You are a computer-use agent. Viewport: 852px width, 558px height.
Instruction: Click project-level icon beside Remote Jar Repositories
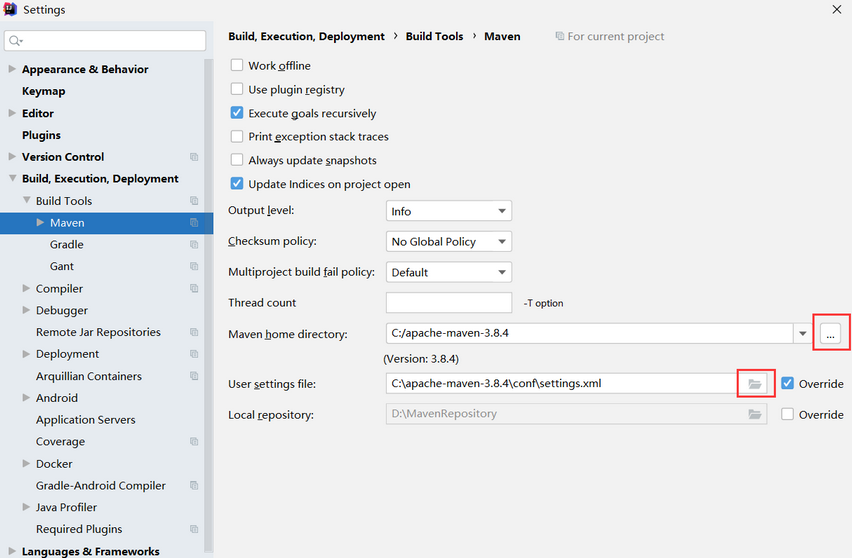(x=194, y=332)
